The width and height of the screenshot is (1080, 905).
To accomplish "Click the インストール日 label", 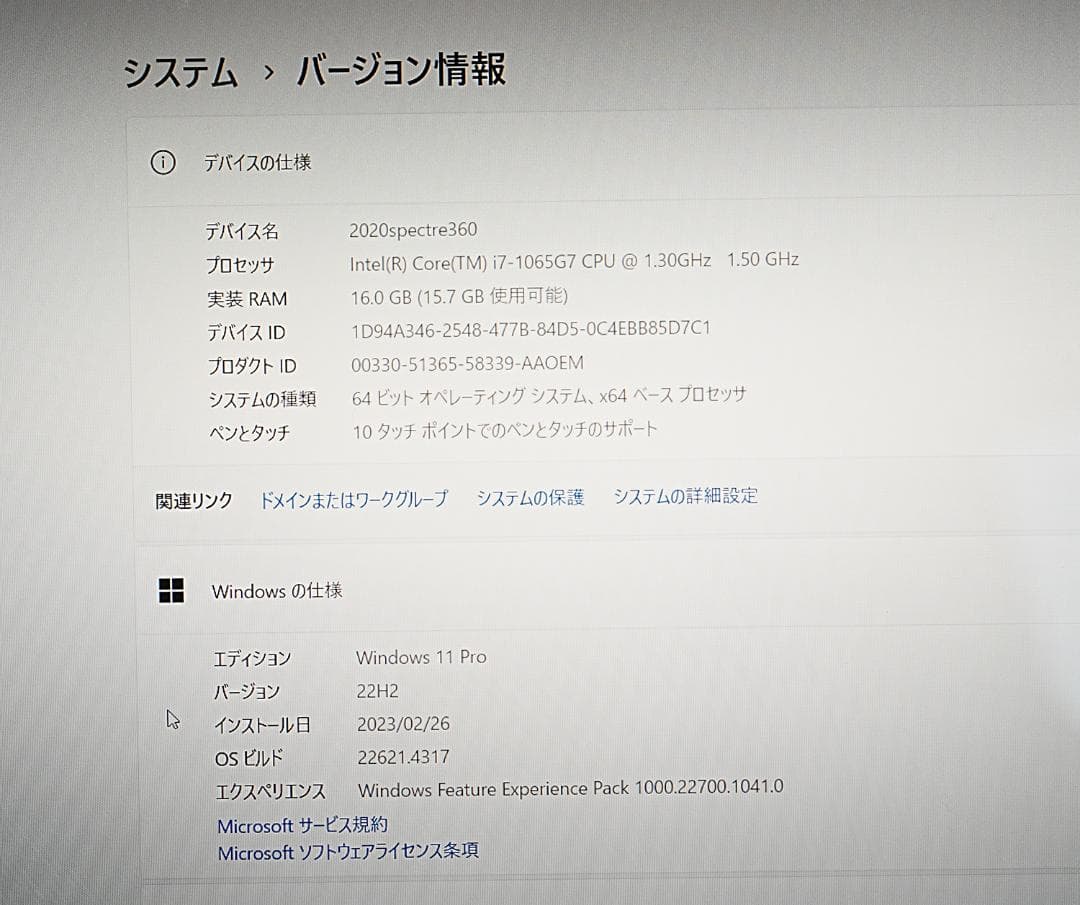I will tap(262, 725).
